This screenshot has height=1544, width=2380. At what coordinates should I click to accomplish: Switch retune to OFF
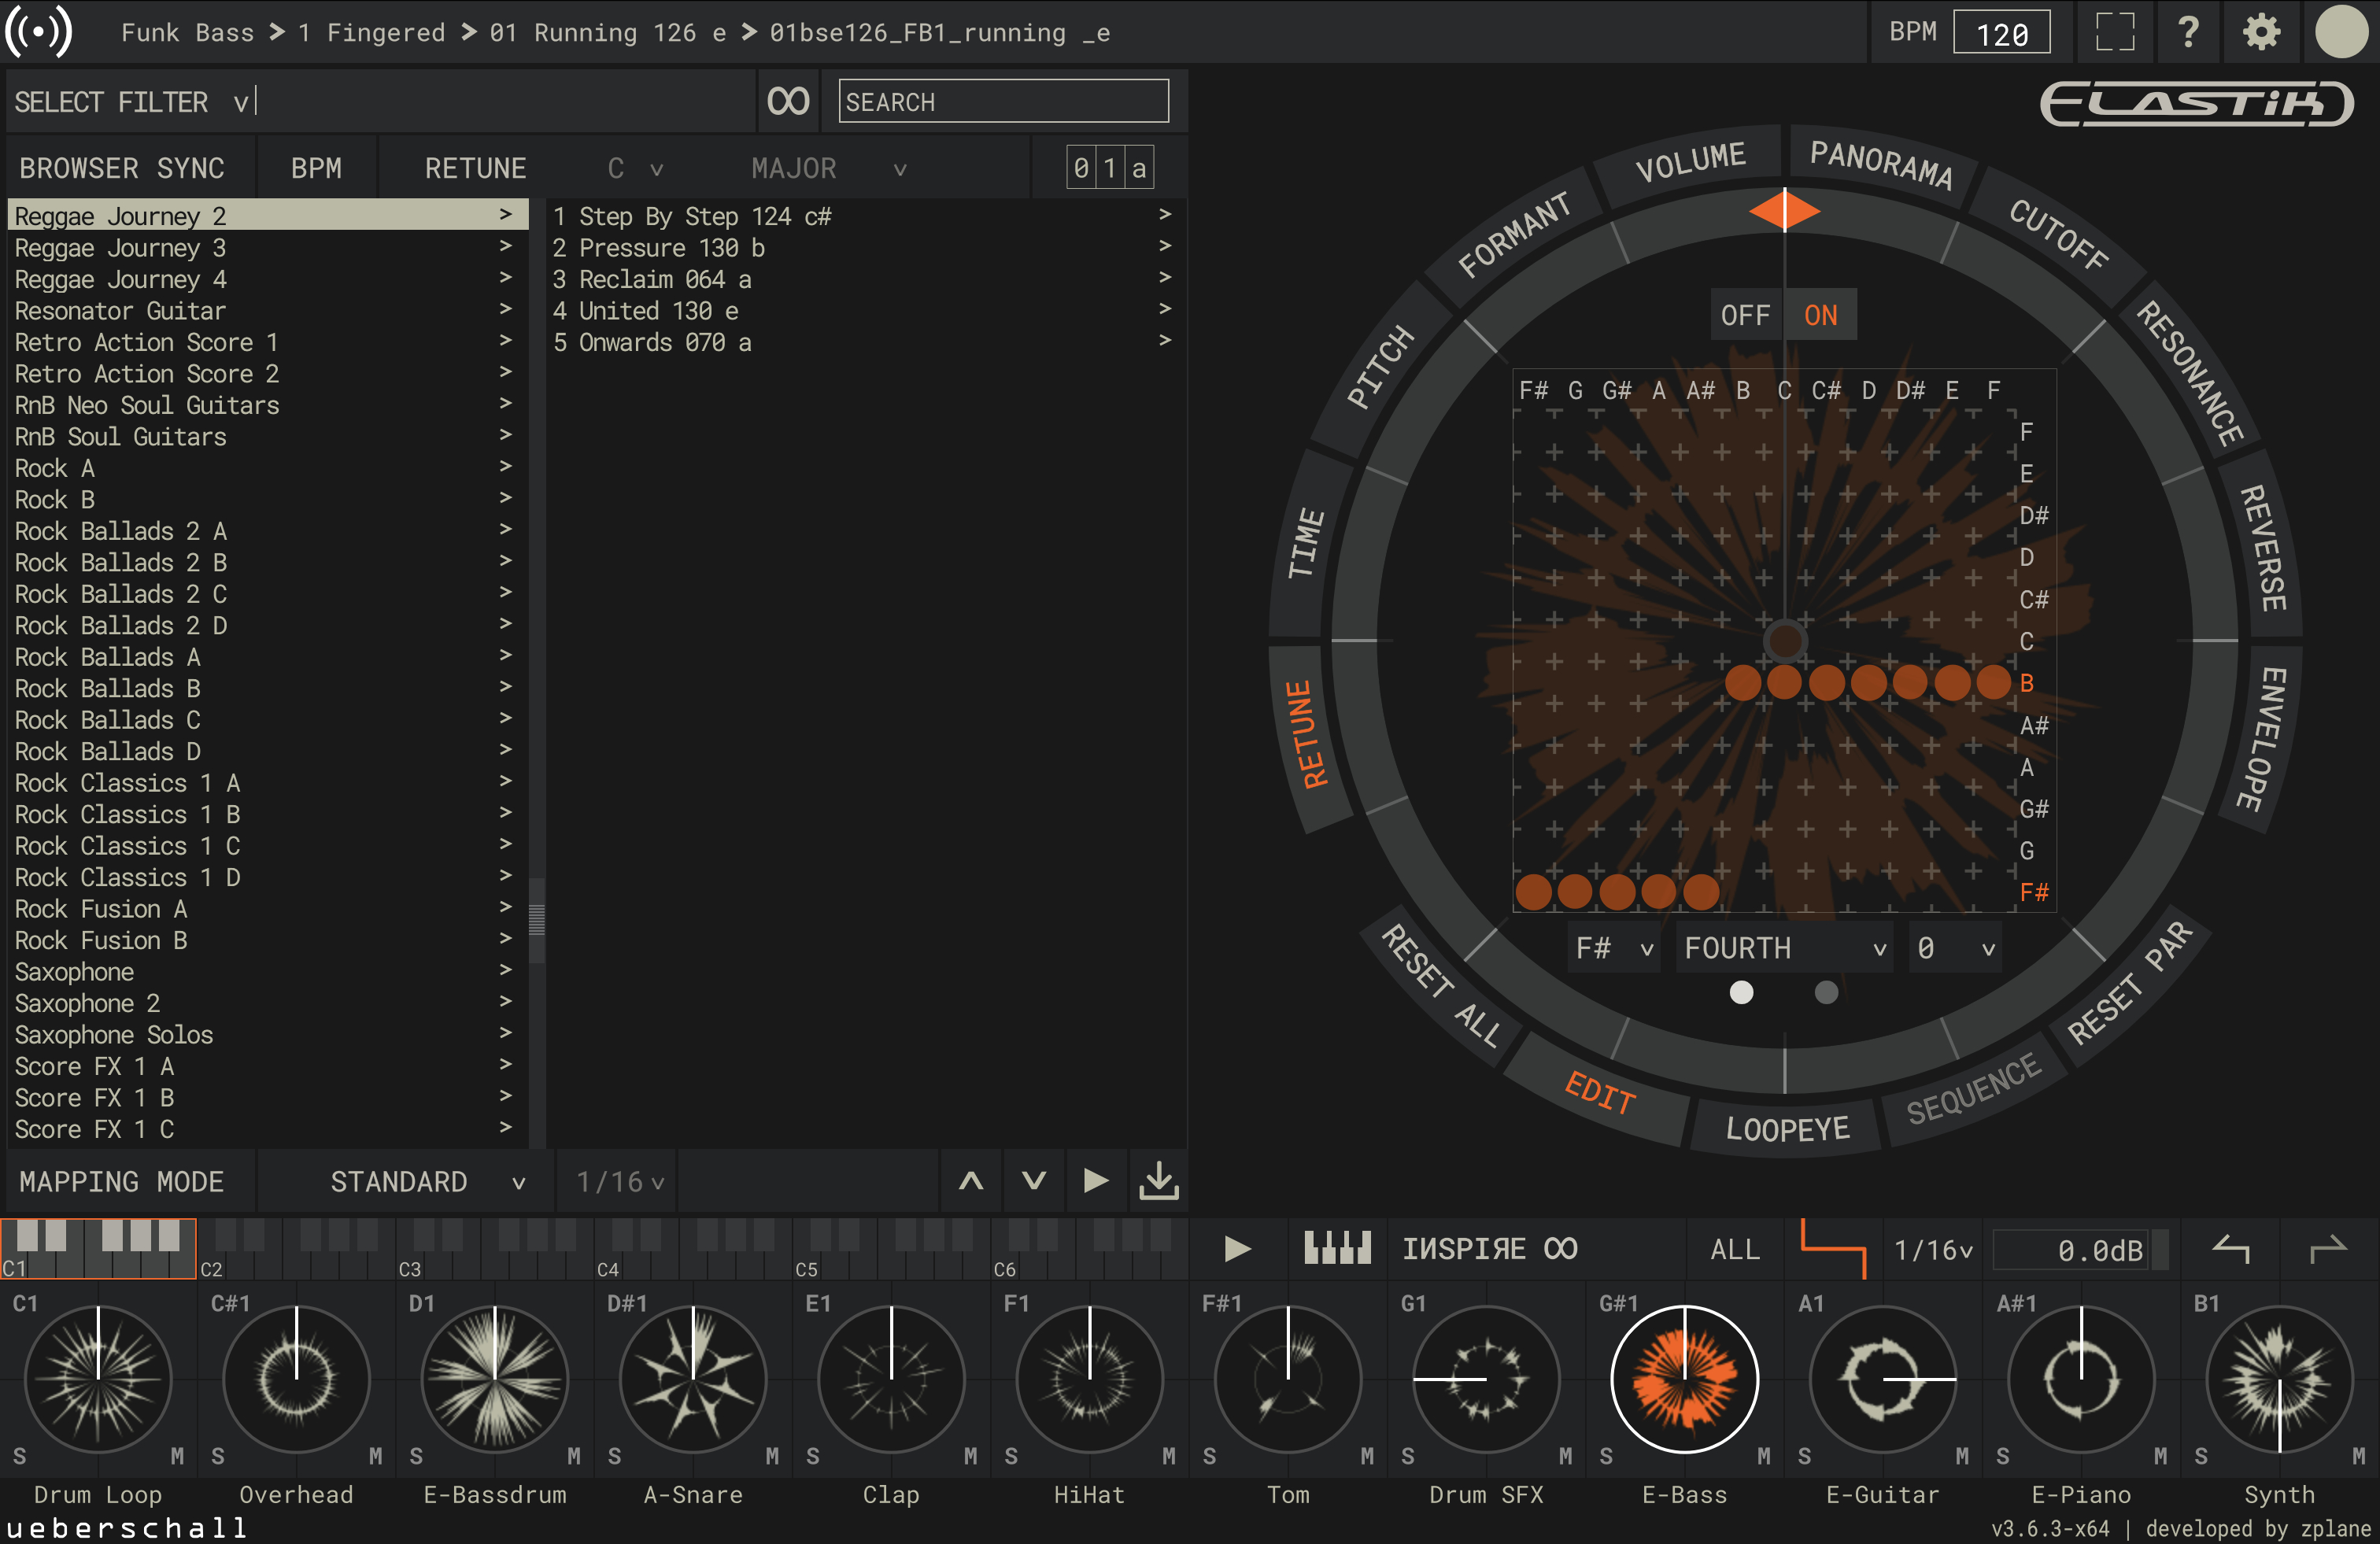pyautogui.click(x=1745, y=315)
